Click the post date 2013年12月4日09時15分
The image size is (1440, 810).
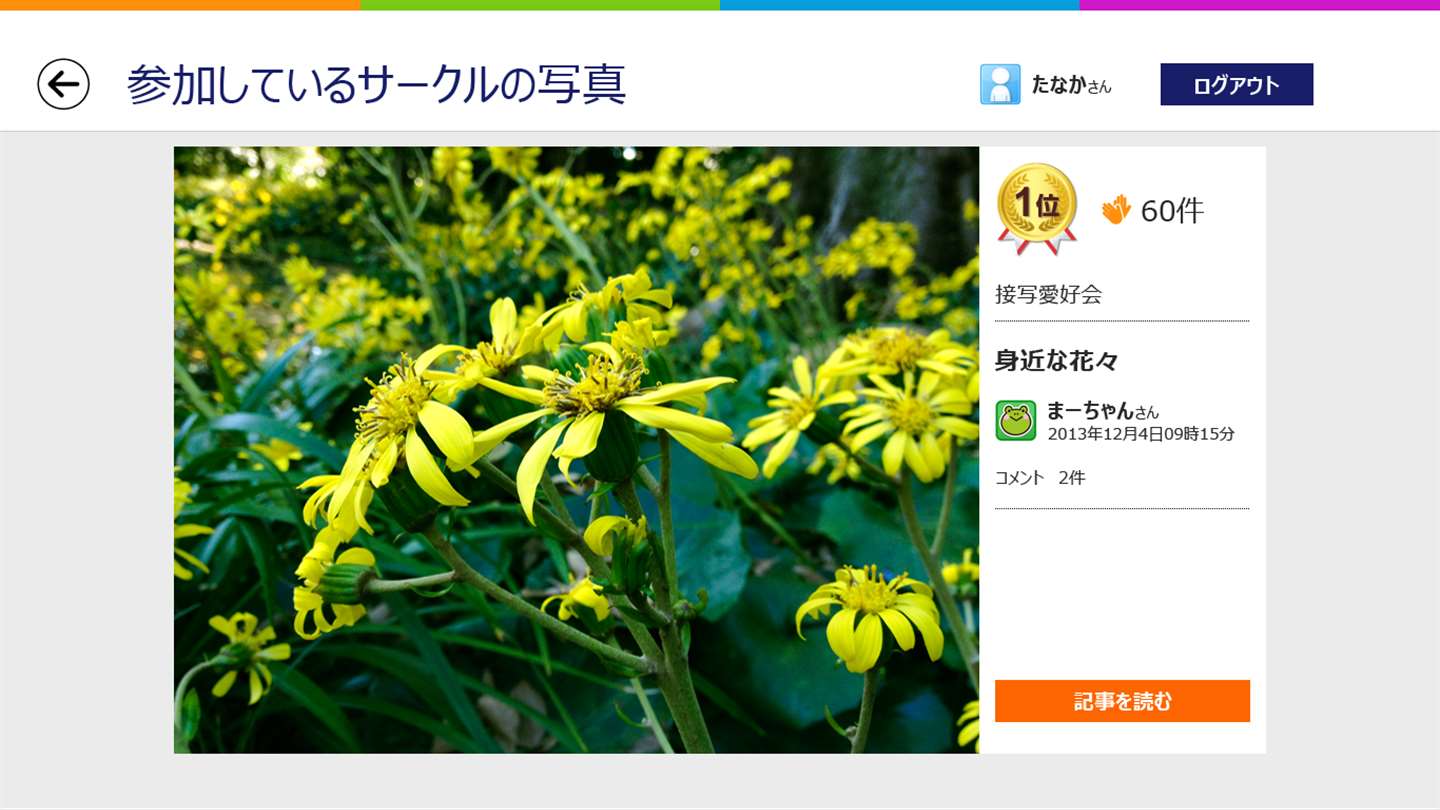point(1141,434)
